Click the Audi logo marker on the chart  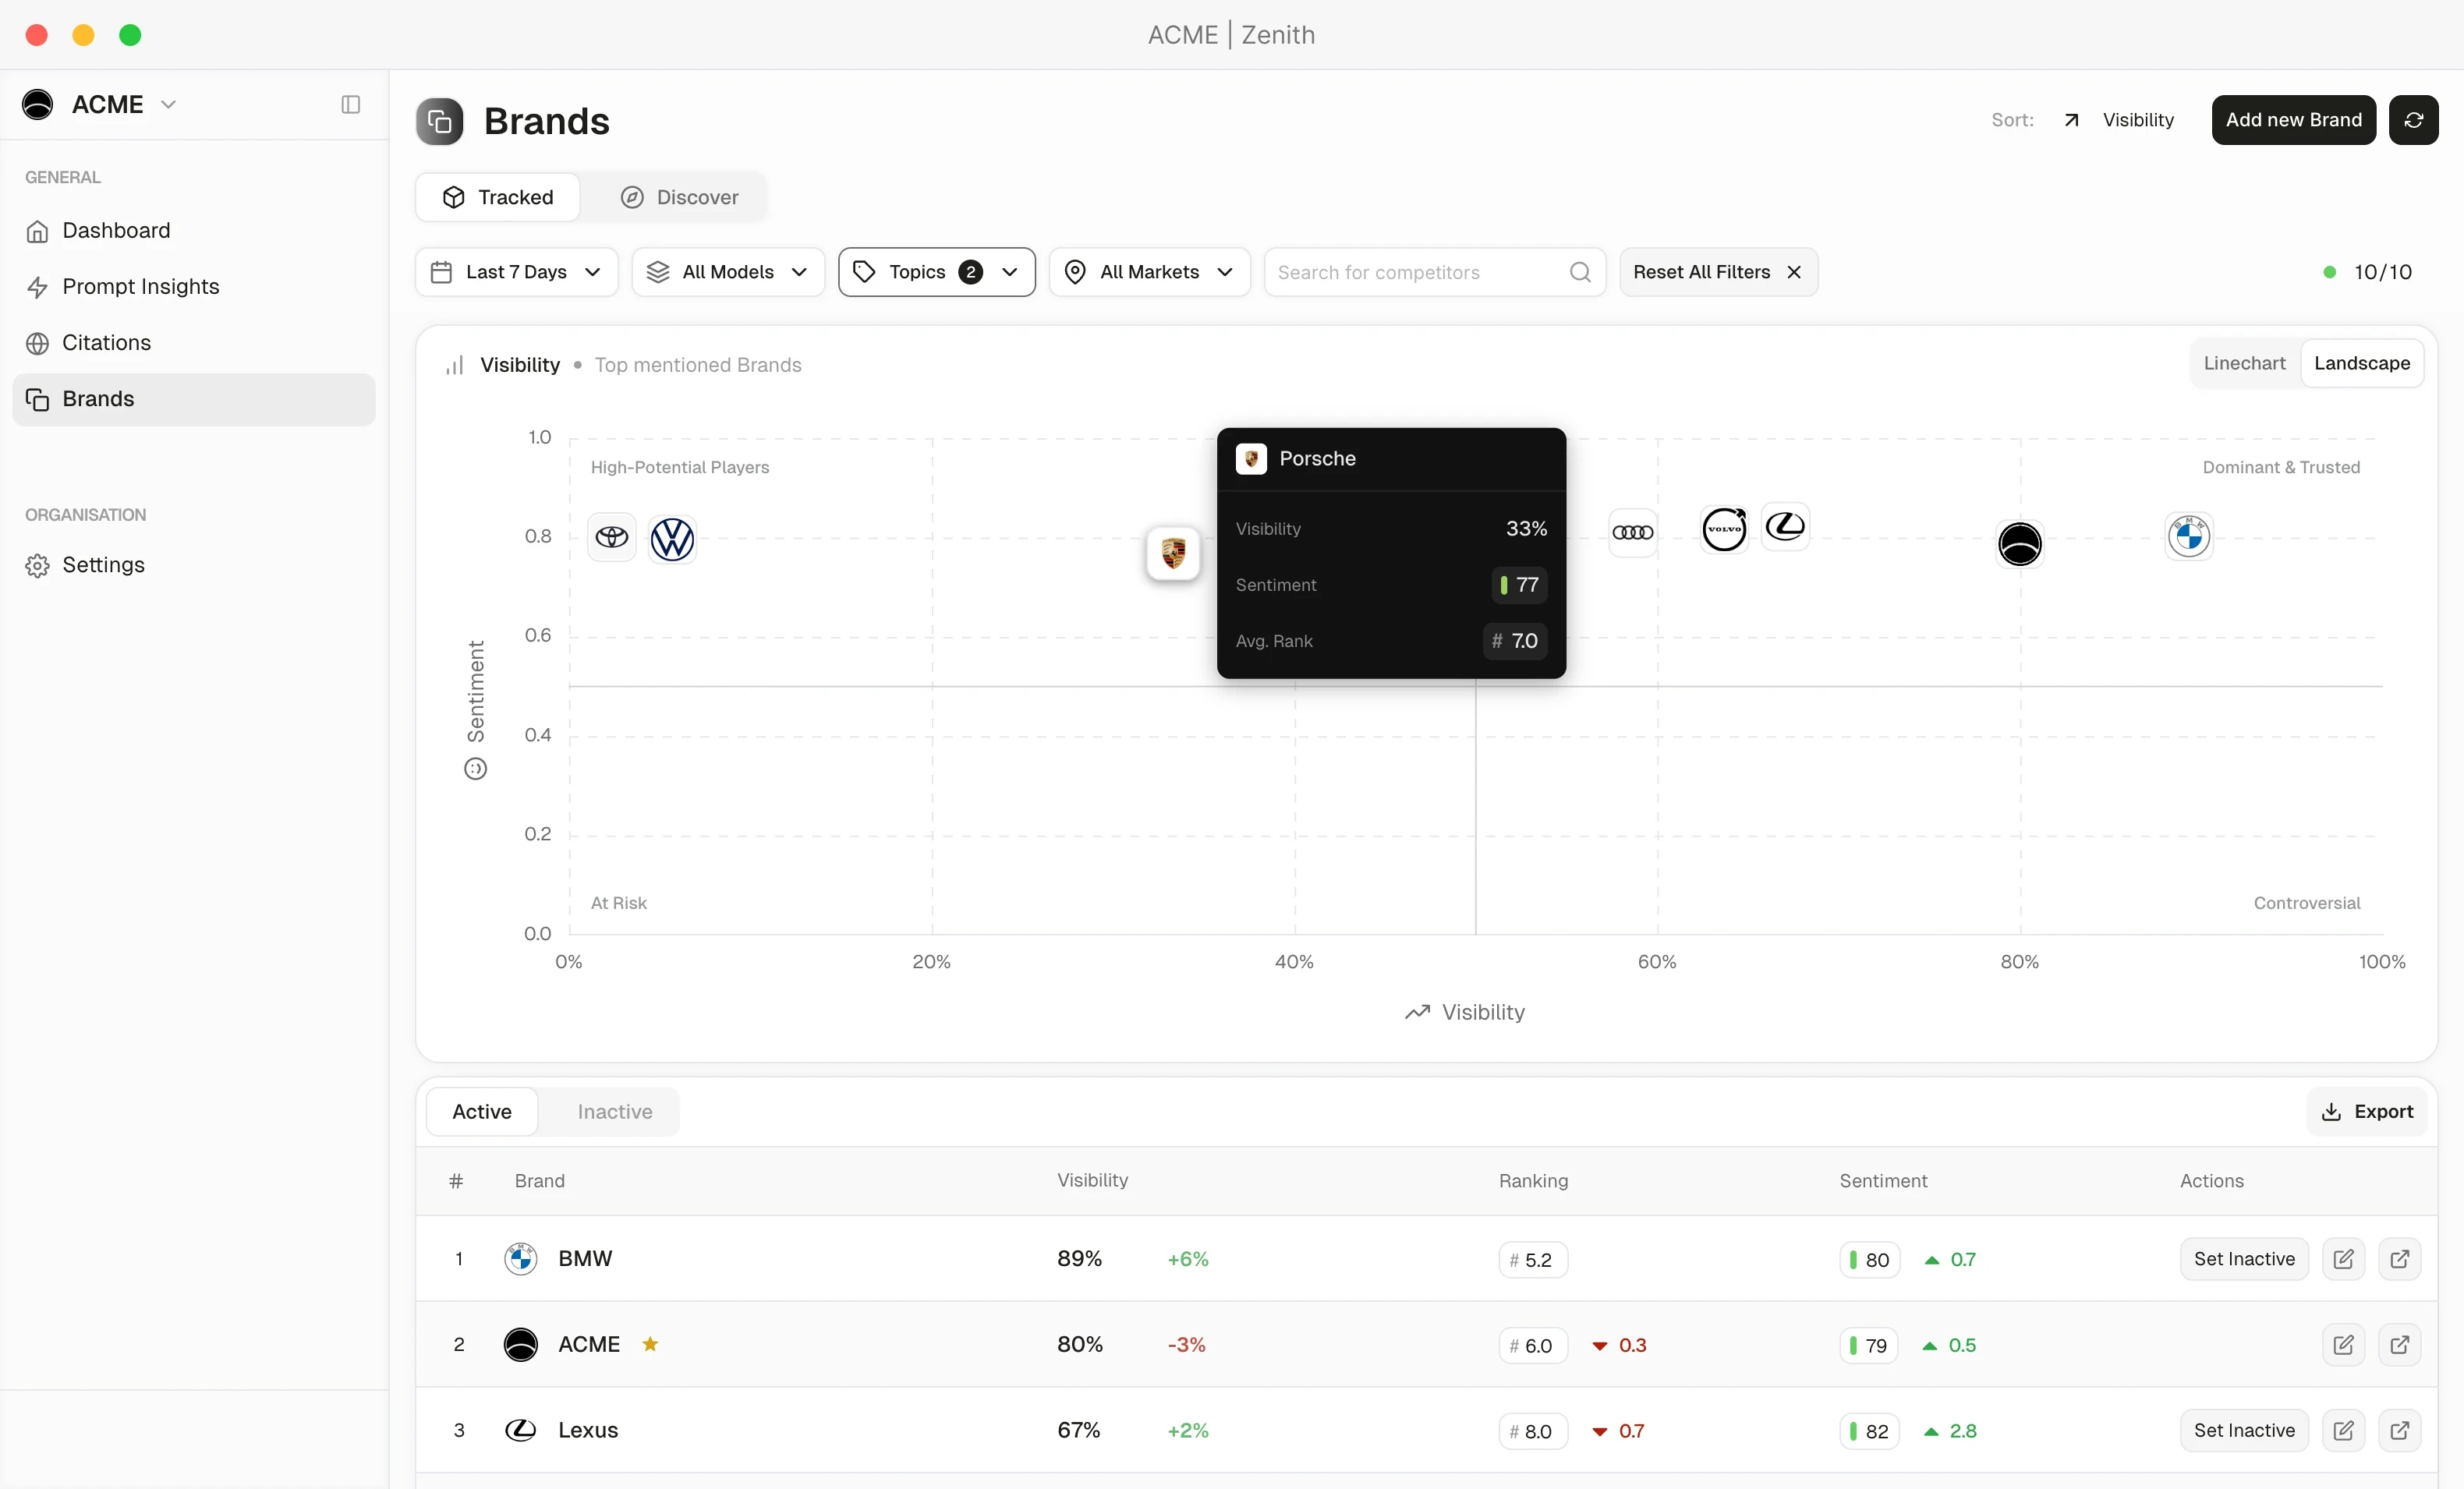1632,533
